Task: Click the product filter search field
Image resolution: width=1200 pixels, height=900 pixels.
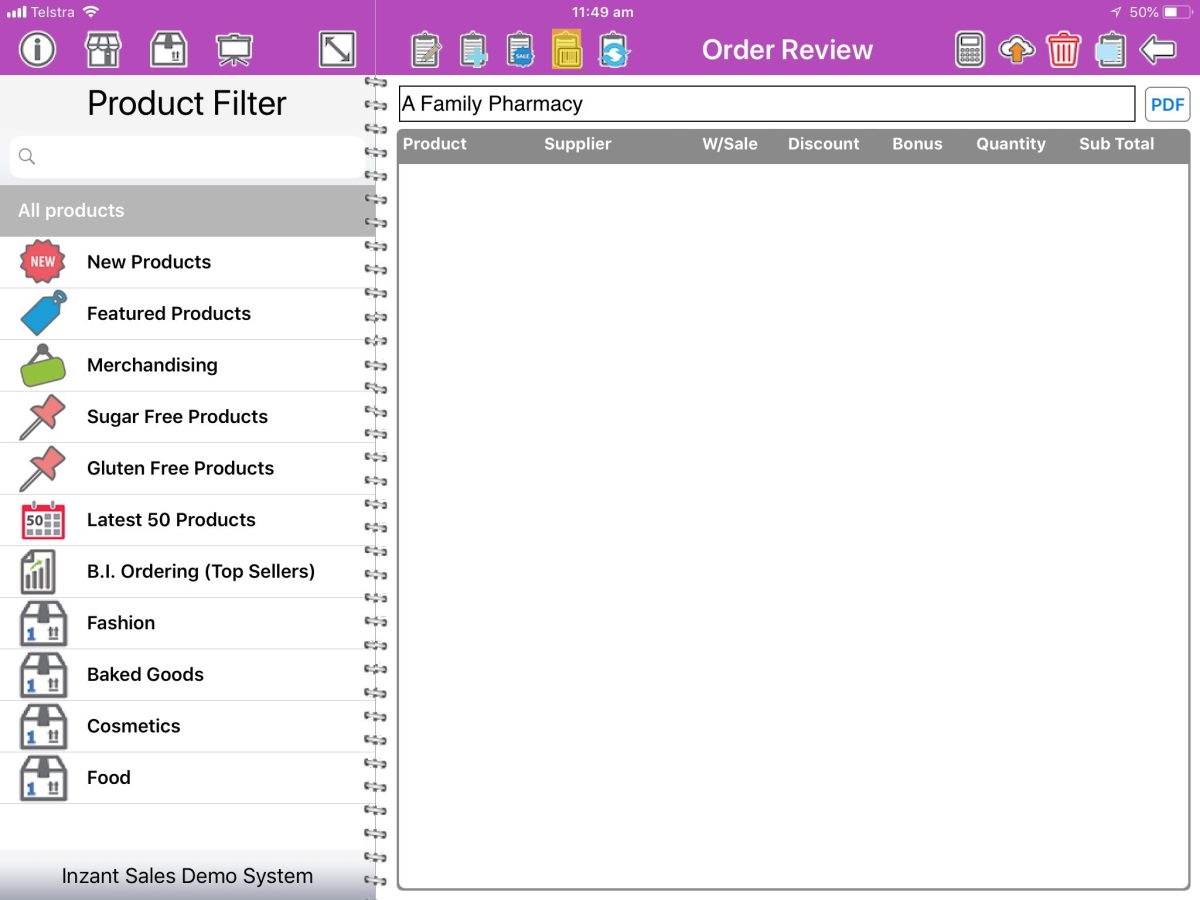Action: pos(187,157)
